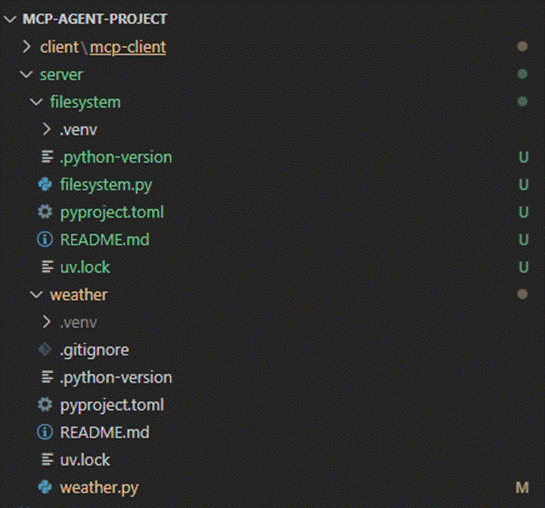Collapse the MCP-AGENT-PROJECT root section
This screenshot has height=508, width=545.
10,19
